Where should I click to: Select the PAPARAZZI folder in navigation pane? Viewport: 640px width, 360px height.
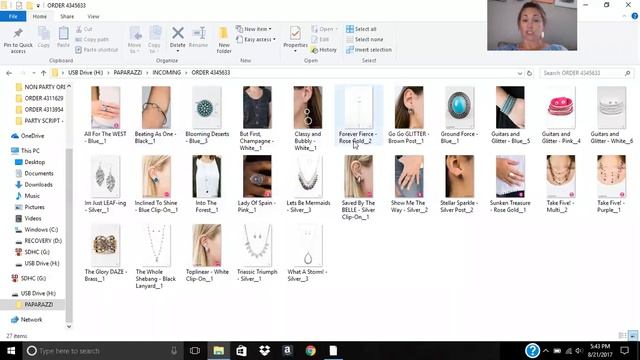38,304
